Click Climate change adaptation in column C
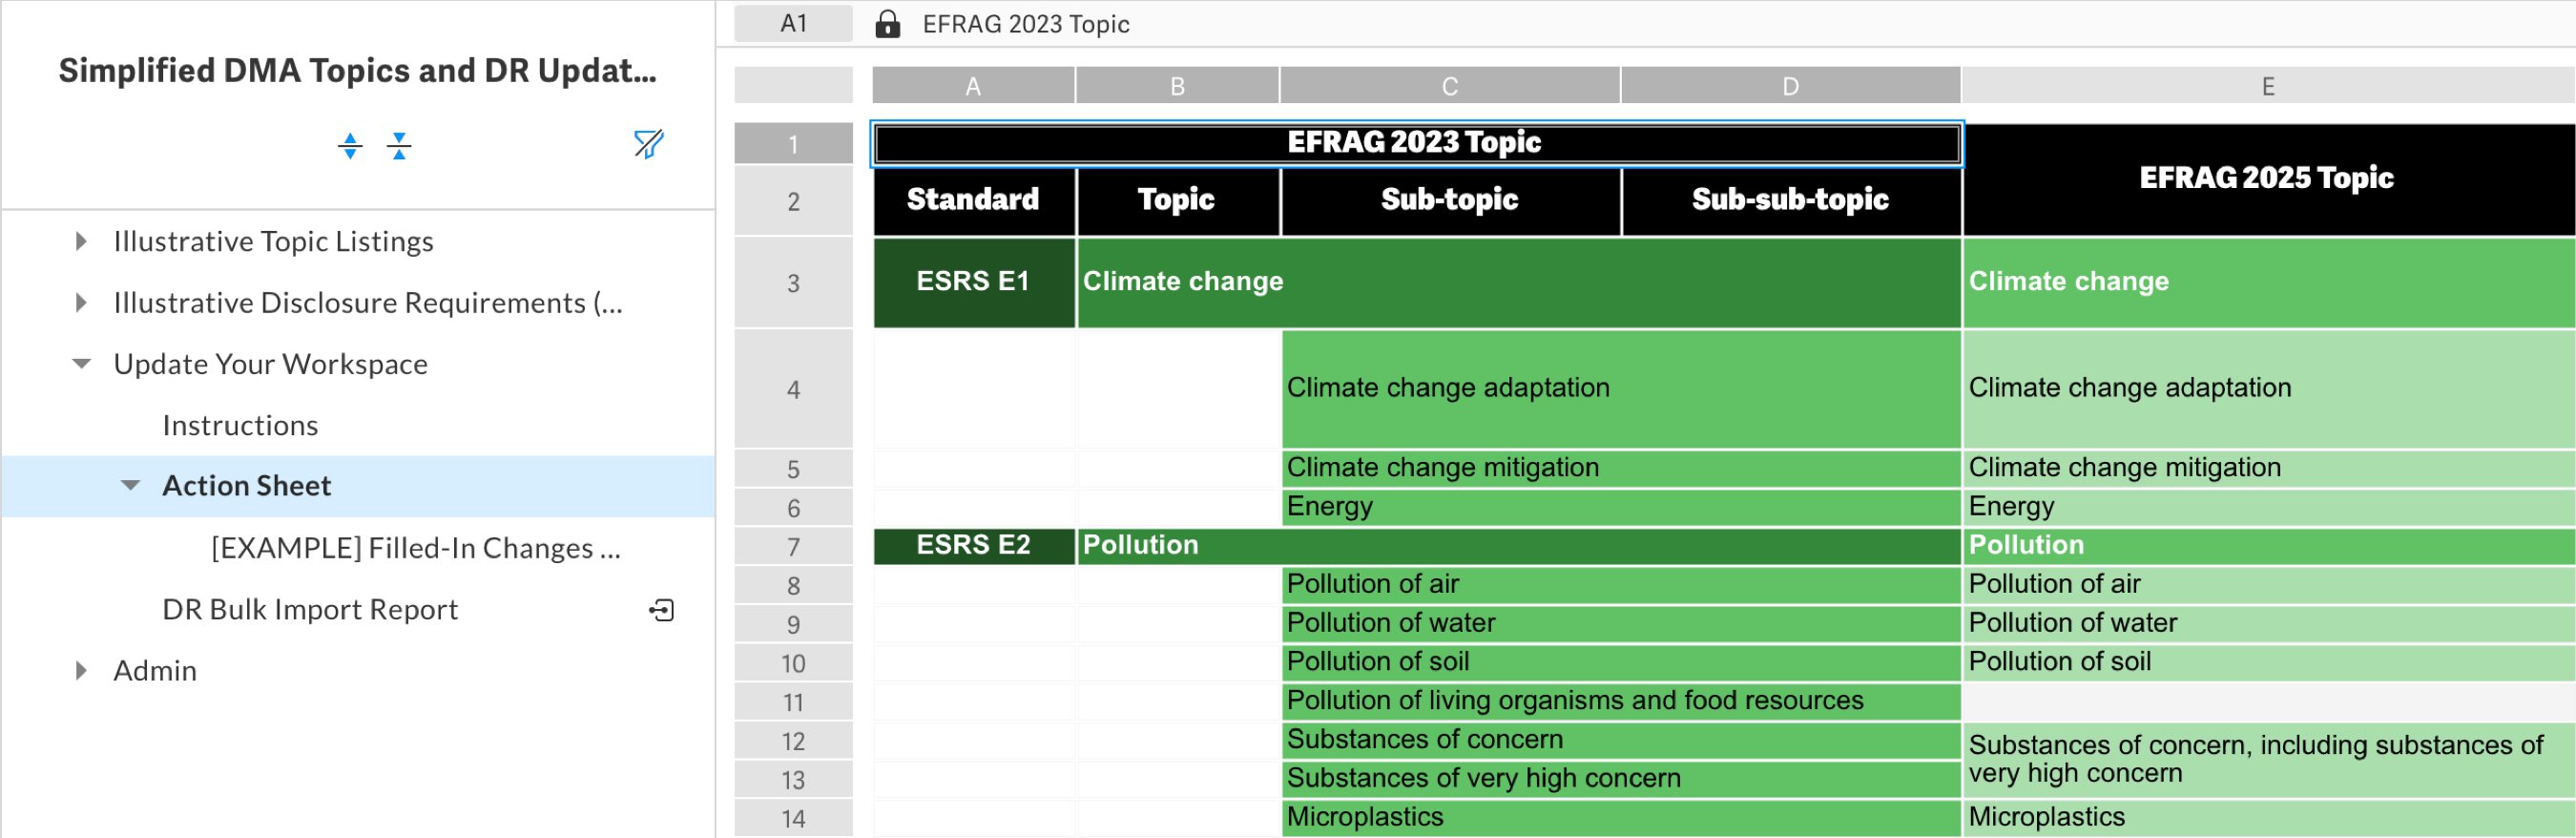This screenshot has width=2576, height=838. (1620, 388)
